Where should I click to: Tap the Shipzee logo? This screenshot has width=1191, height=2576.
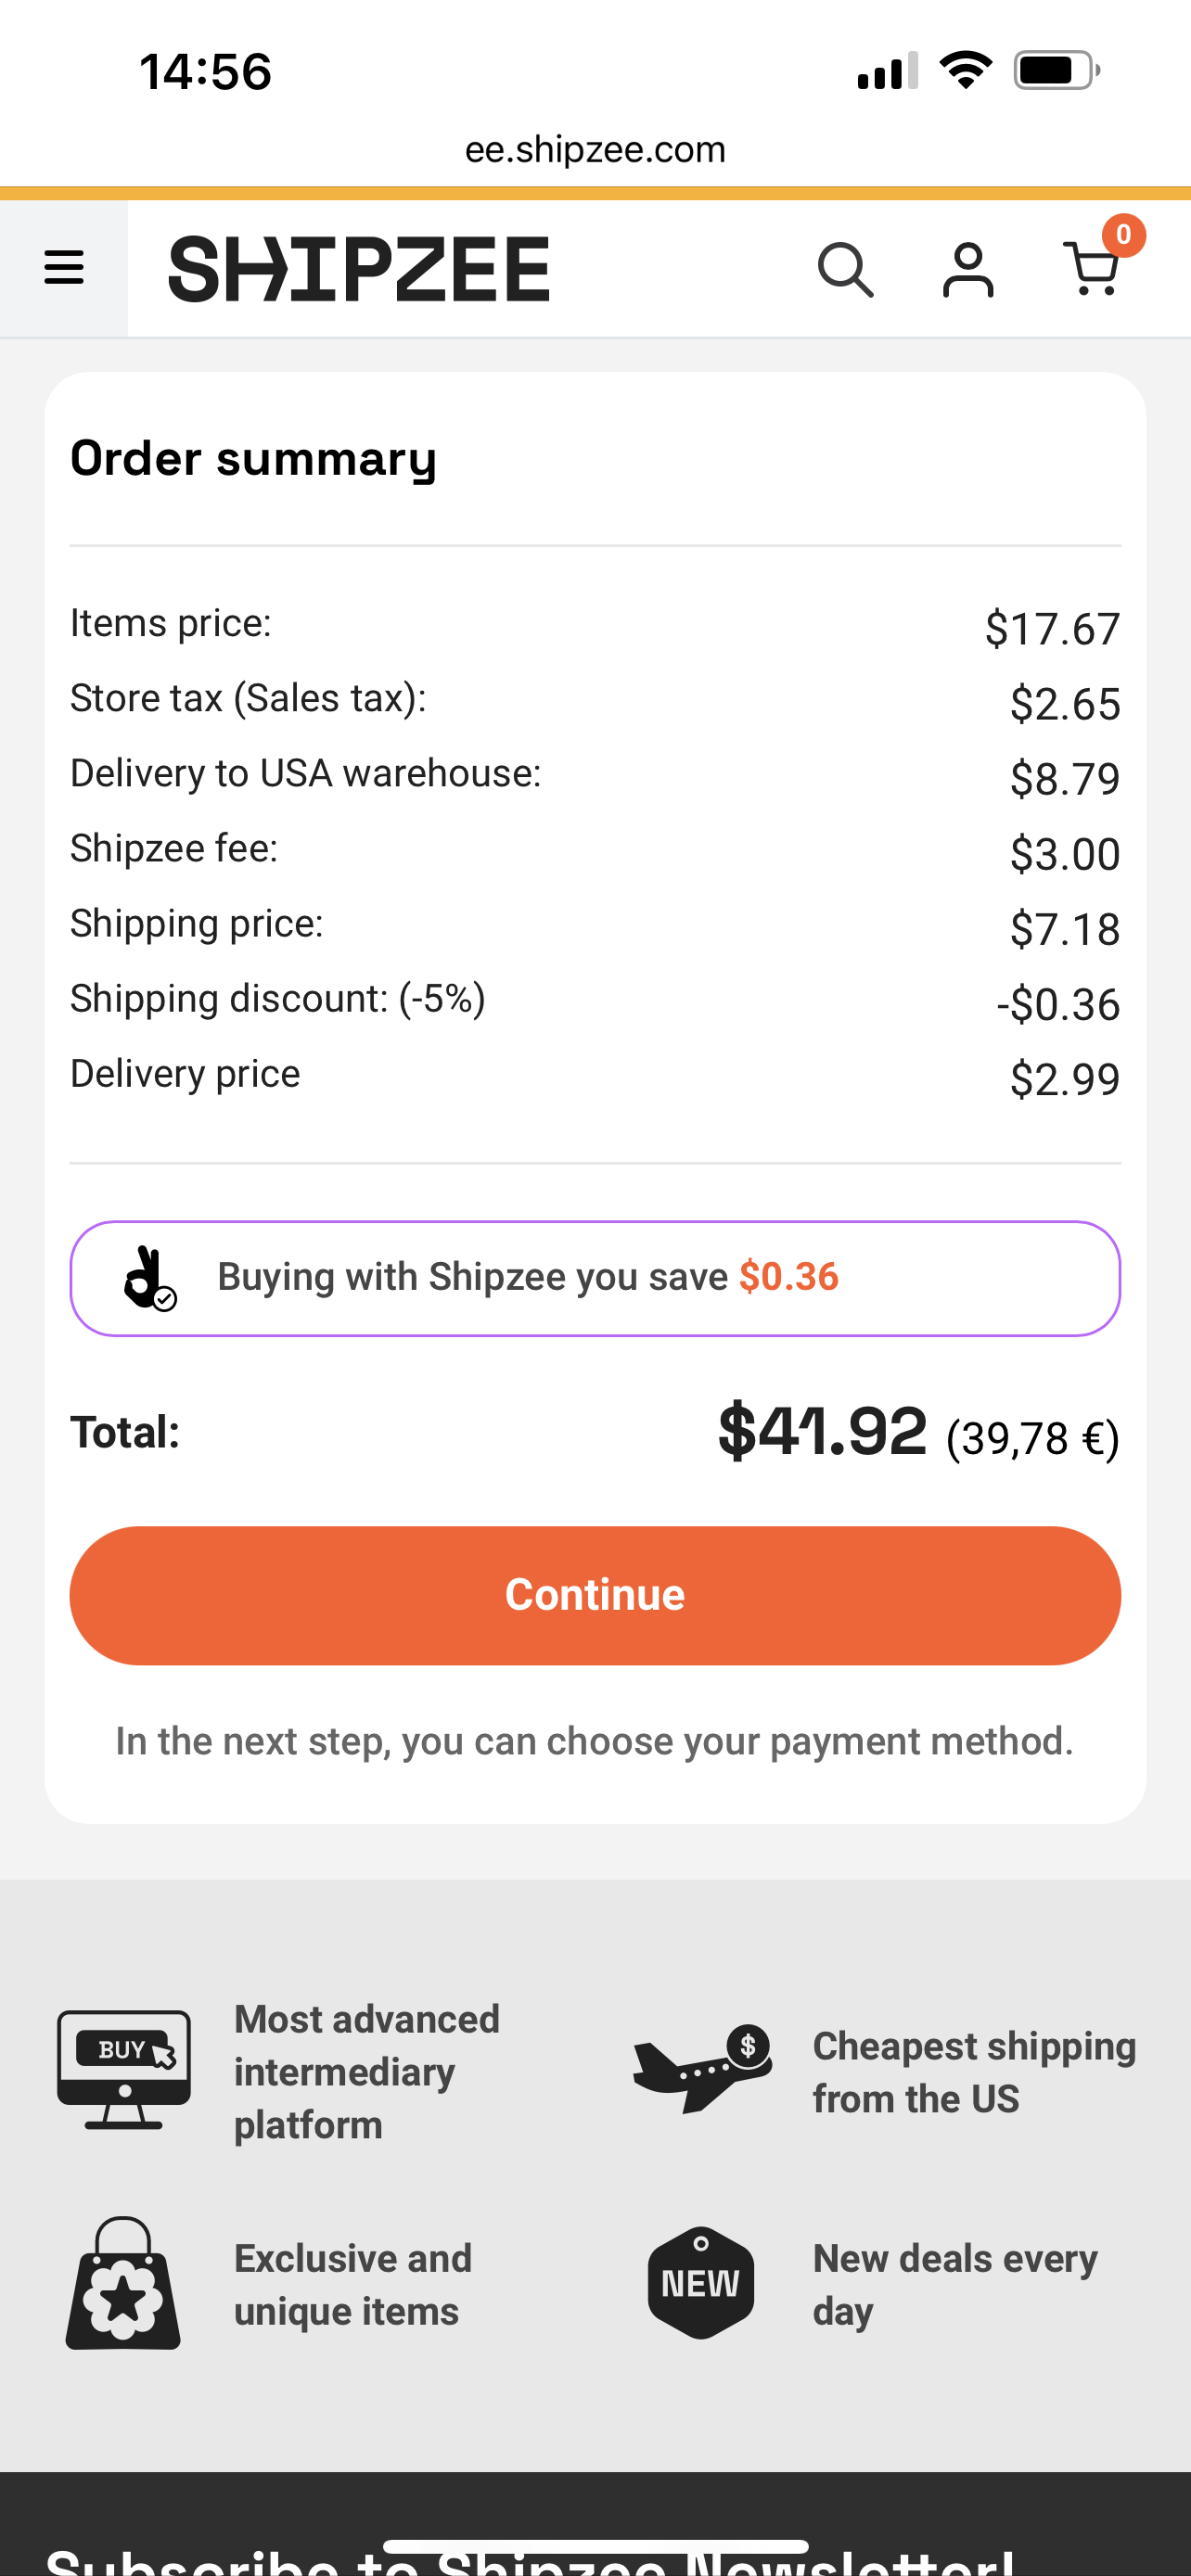359,269
